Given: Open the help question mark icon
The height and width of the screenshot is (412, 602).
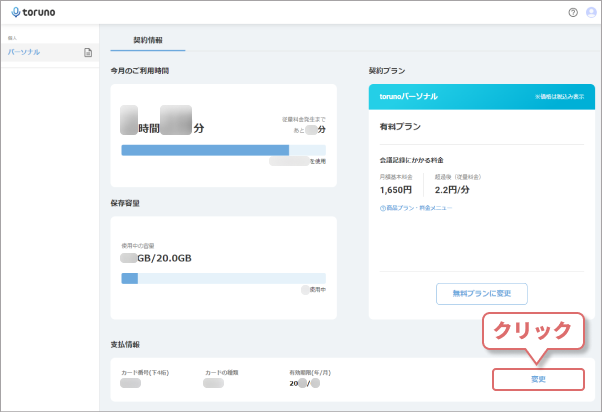Looking at the screenshot, I should [x=573, y=13].
